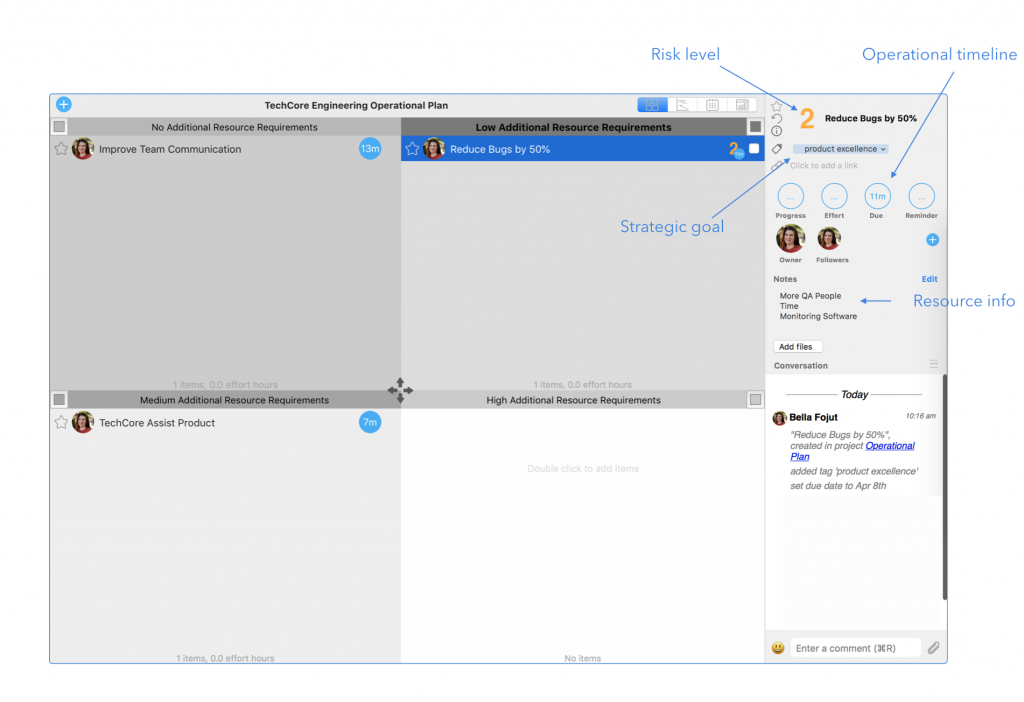Open item details via the info icon
1024x702 pixels.
[777, 130]
